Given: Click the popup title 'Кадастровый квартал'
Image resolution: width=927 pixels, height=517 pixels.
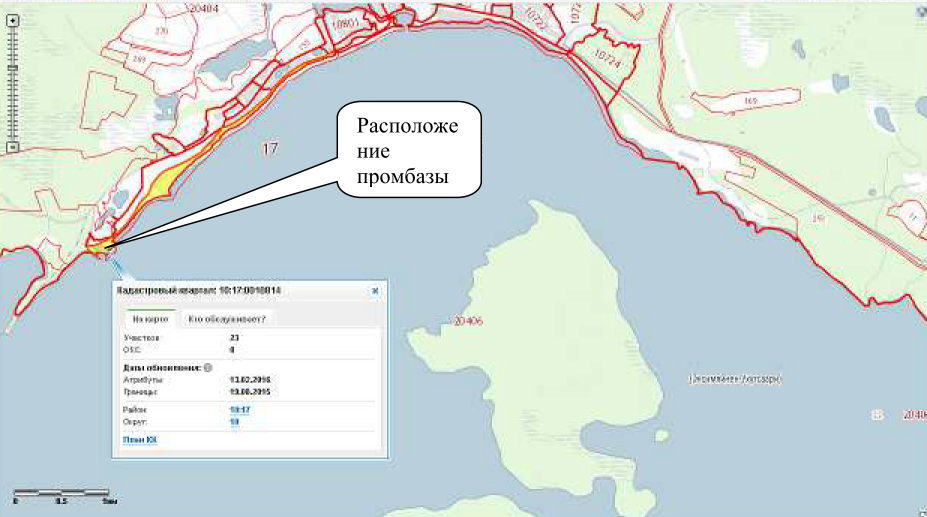Looking at the screenshot, I should point(200,291).
